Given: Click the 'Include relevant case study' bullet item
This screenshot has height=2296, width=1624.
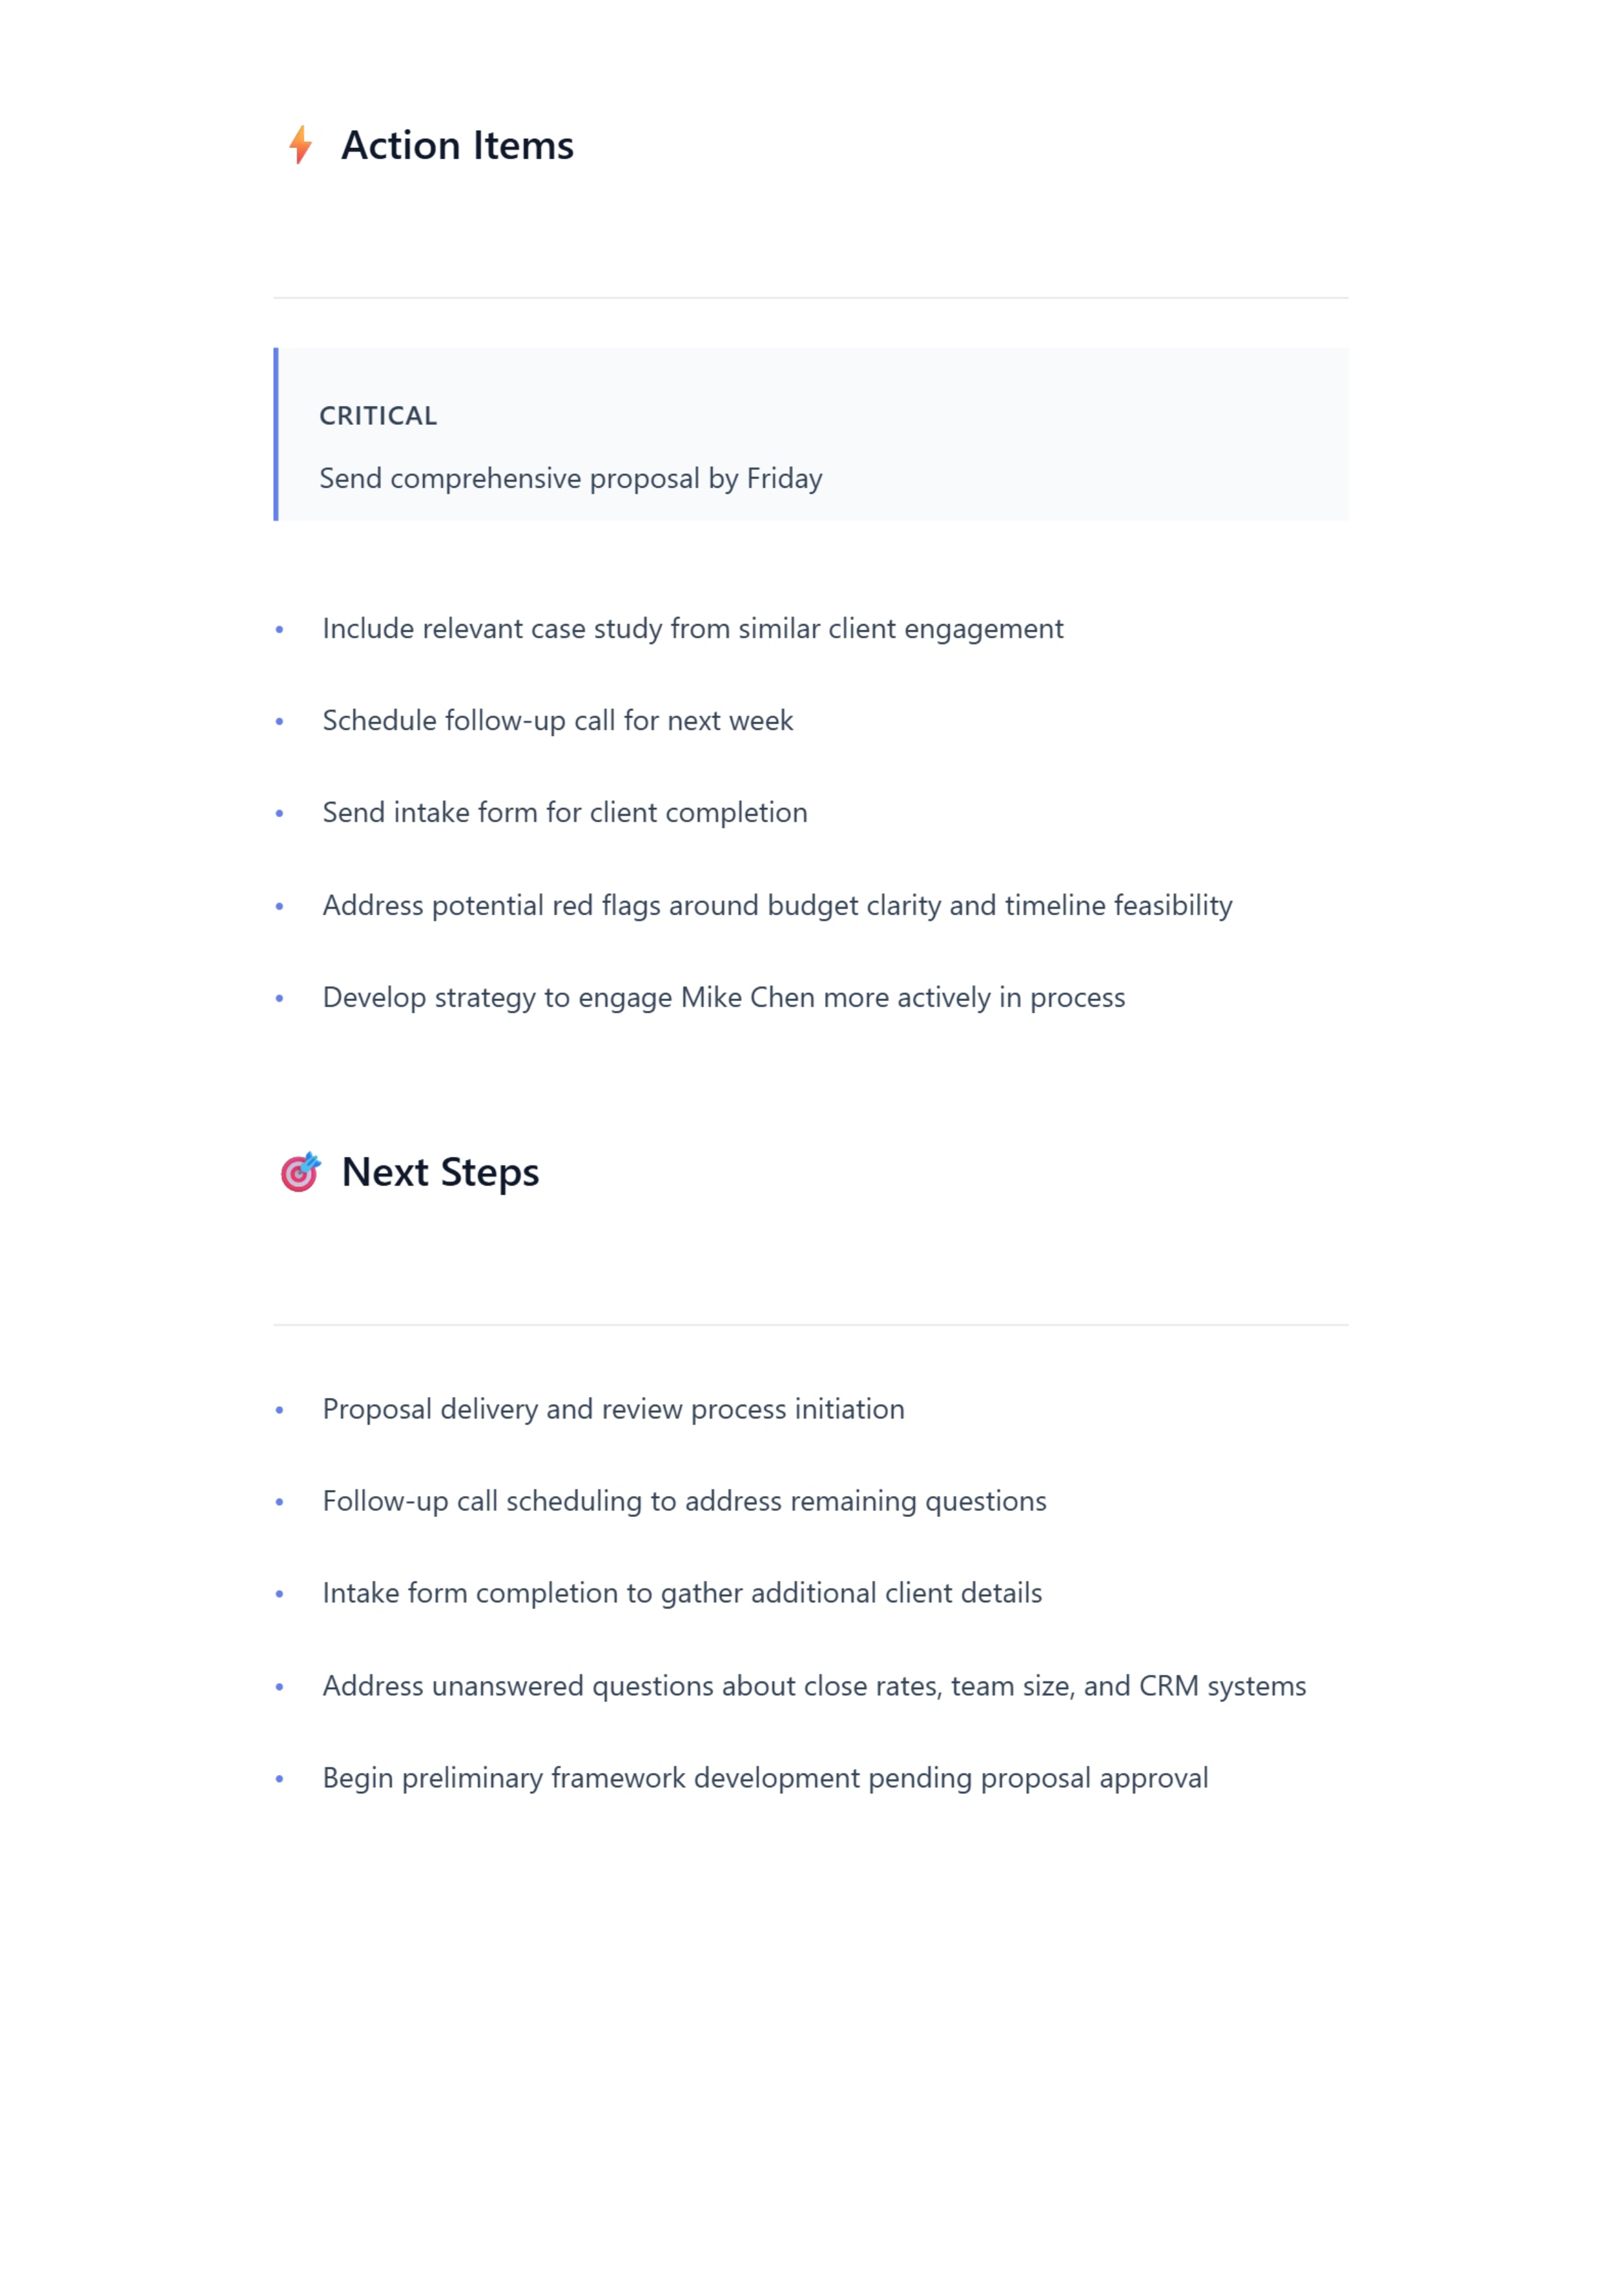Looking at the screenshot, I should [x=692, y=629].
